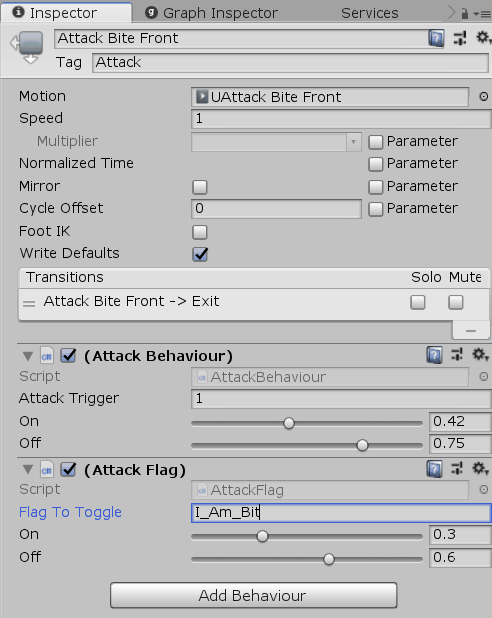Open gear menu for Attack Behaviour
The height and width of the screenshot is (618, 492).
pos(480,355)
